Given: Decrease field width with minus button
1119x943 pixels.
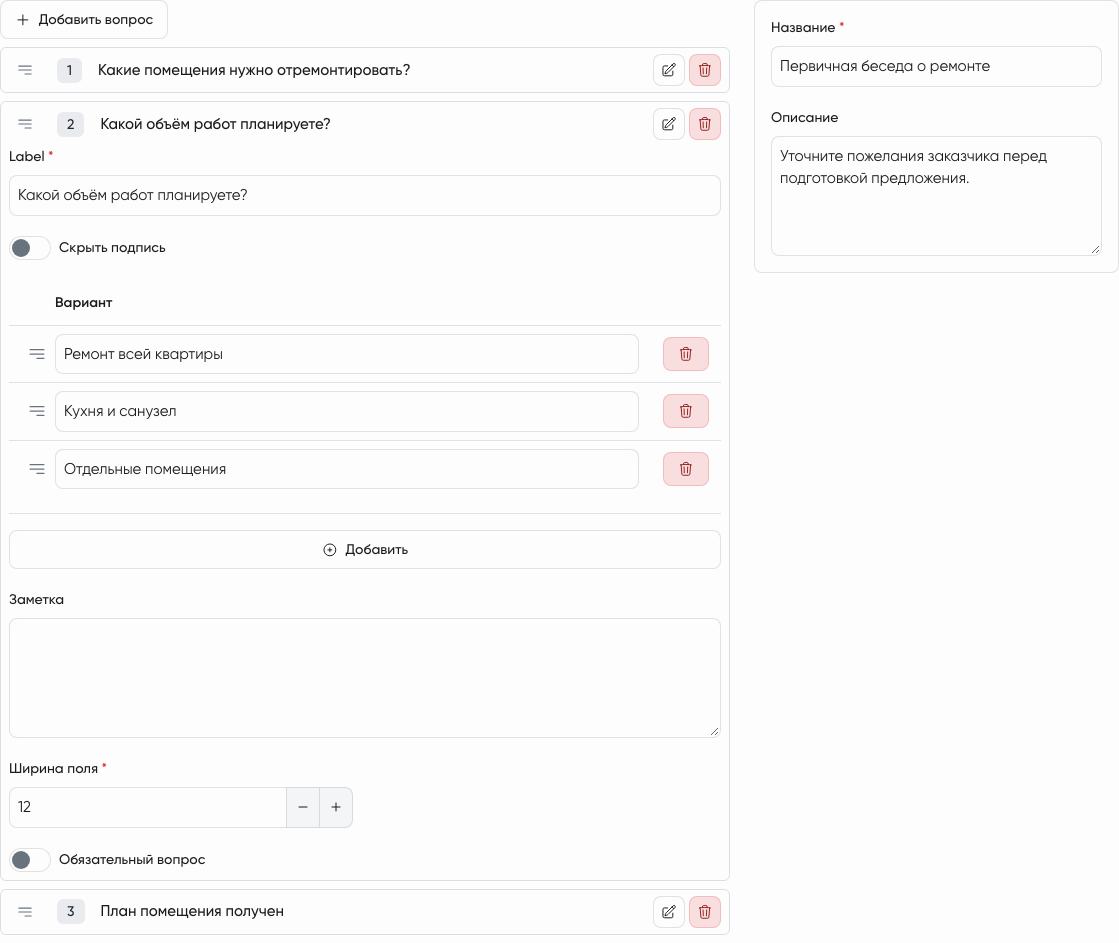Looking at the screenshot, I should (303, 807).
